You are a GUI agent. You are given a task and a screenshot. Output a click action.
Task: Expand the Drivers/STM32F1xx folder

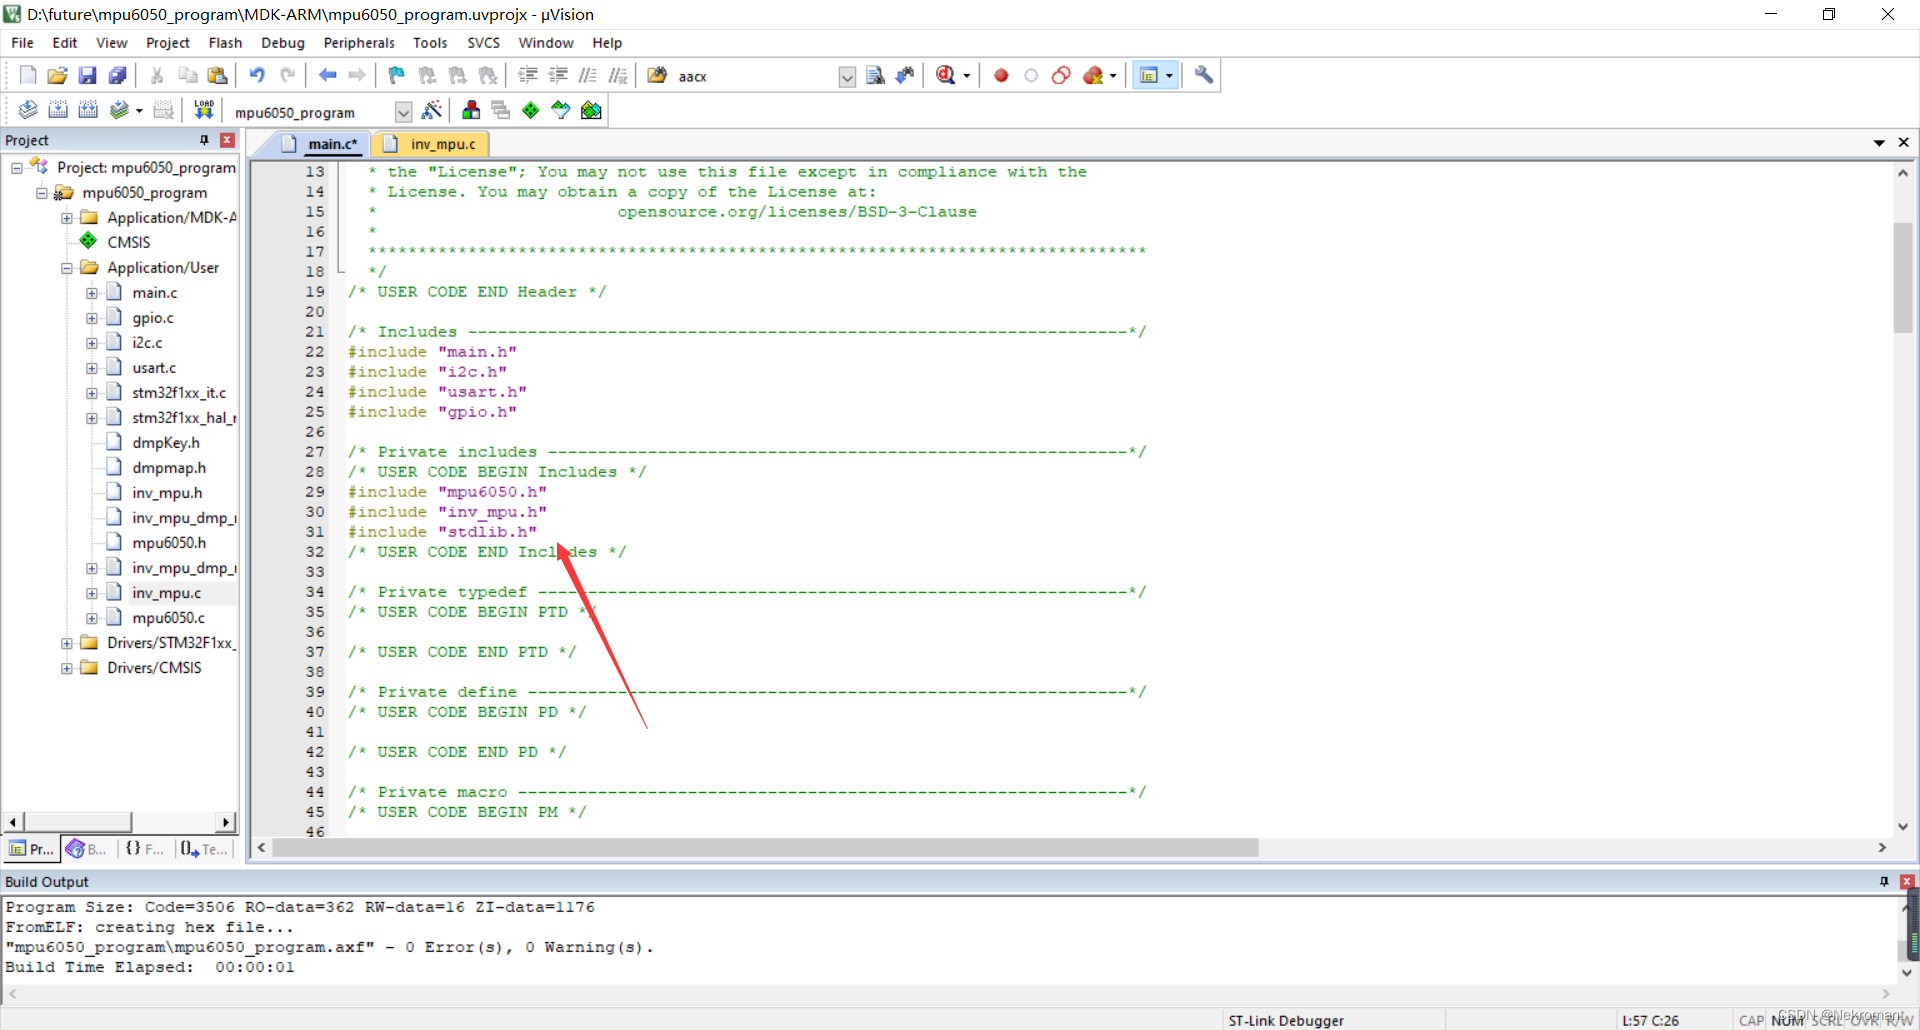click(66, 643)
